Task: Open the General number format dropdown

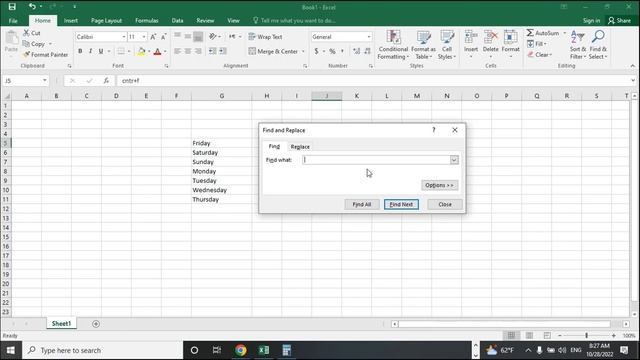Action: click(369, 37)
